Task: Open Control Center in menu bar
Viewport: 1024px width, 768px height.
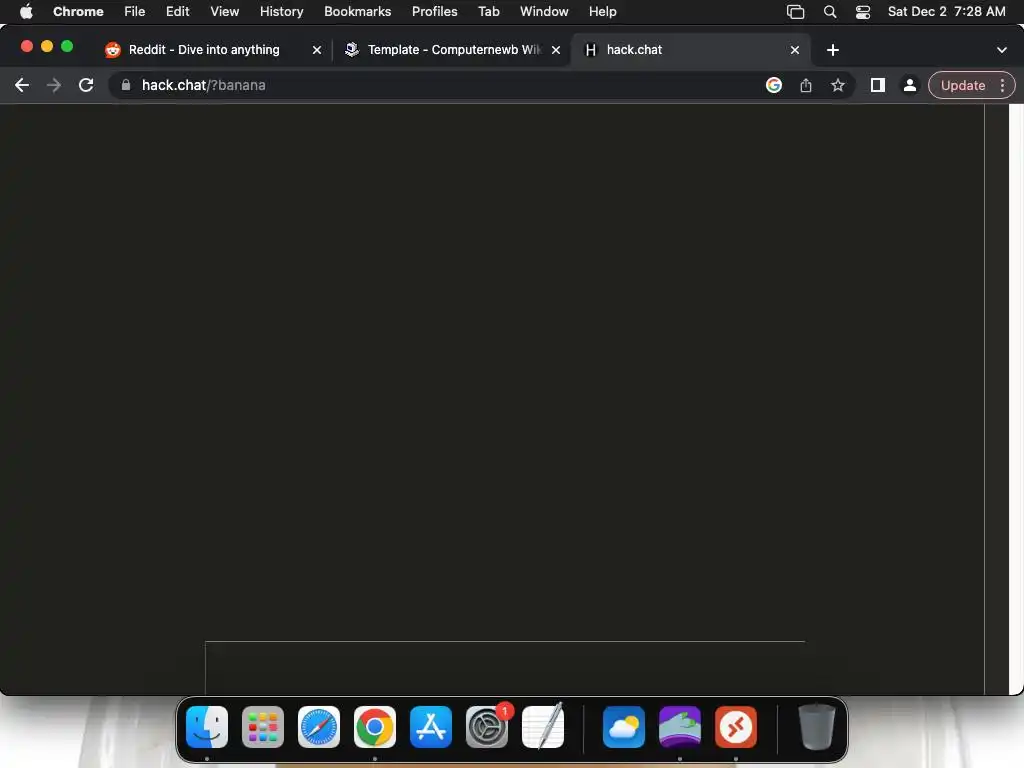Action: 863,12
